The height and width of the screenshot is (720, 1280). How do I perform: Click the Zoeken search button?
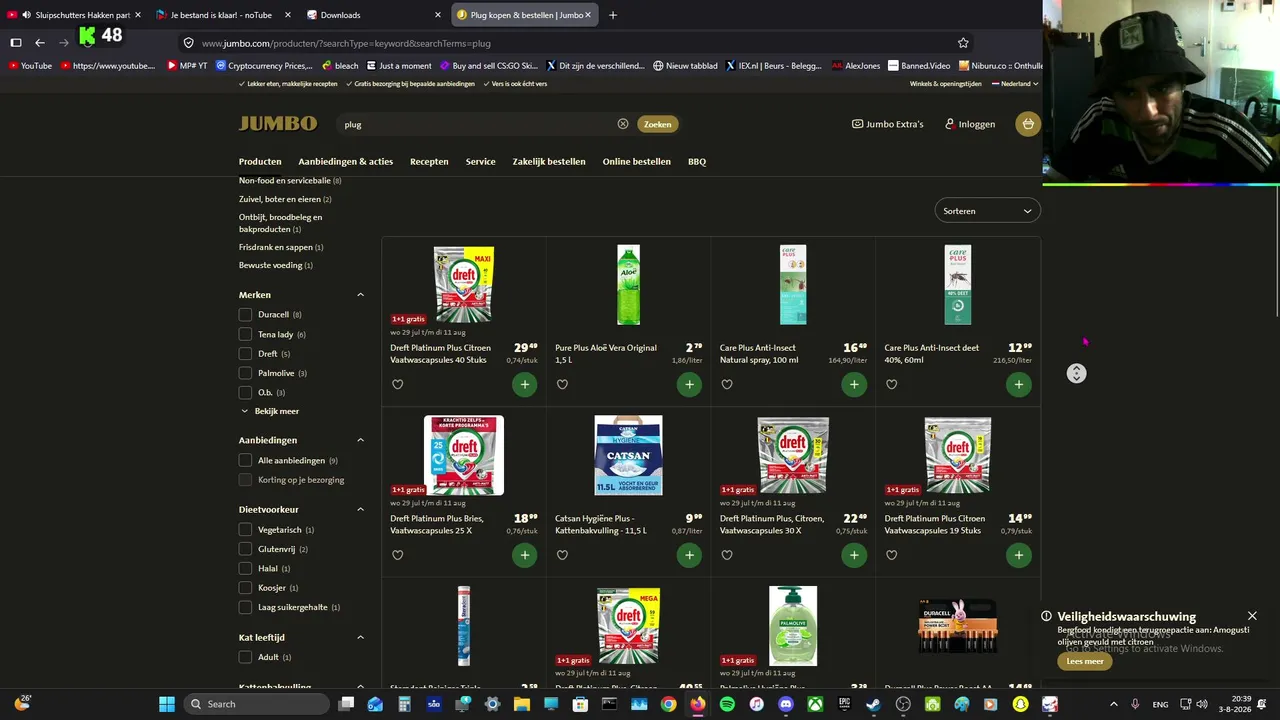(658, 124)
